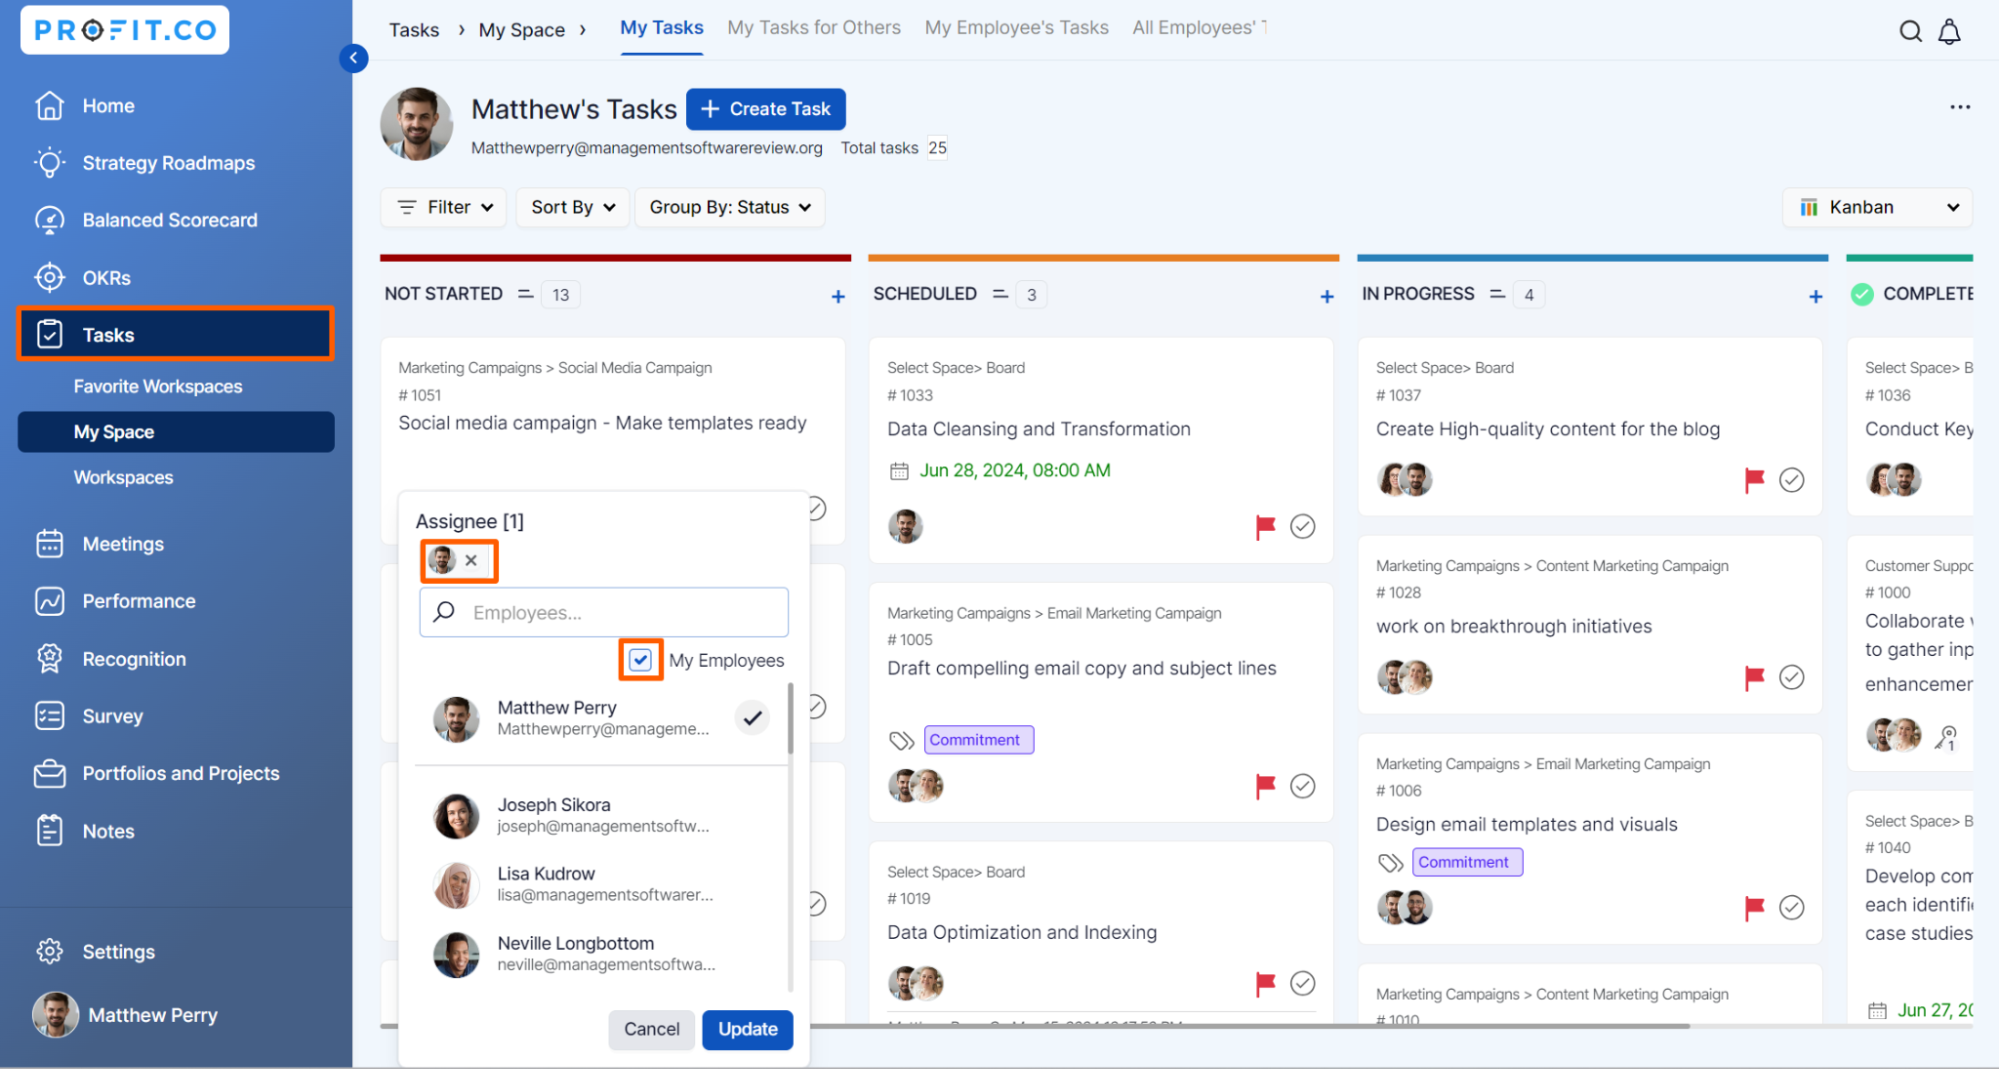The height and width of the screenshot is (1069, 1999).
Task: Open the three-dot options menu
Action: (1959, 107)
